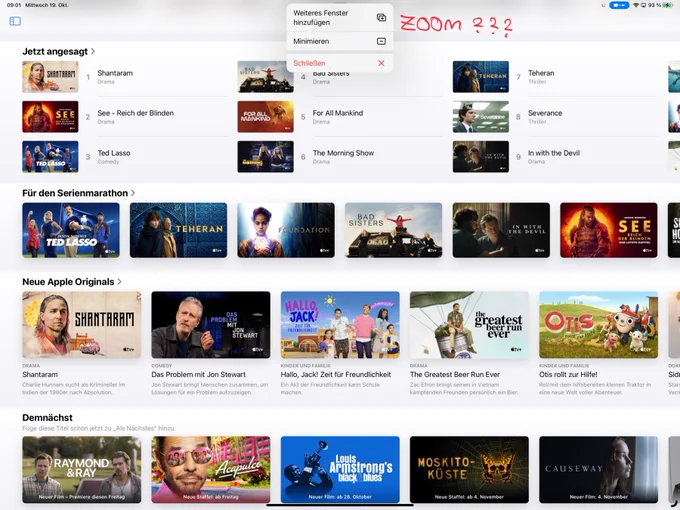This screenshot has width=680, height=510.
Task: Open 'Hallo, Jack!' poster
Action: coord(340,325)
